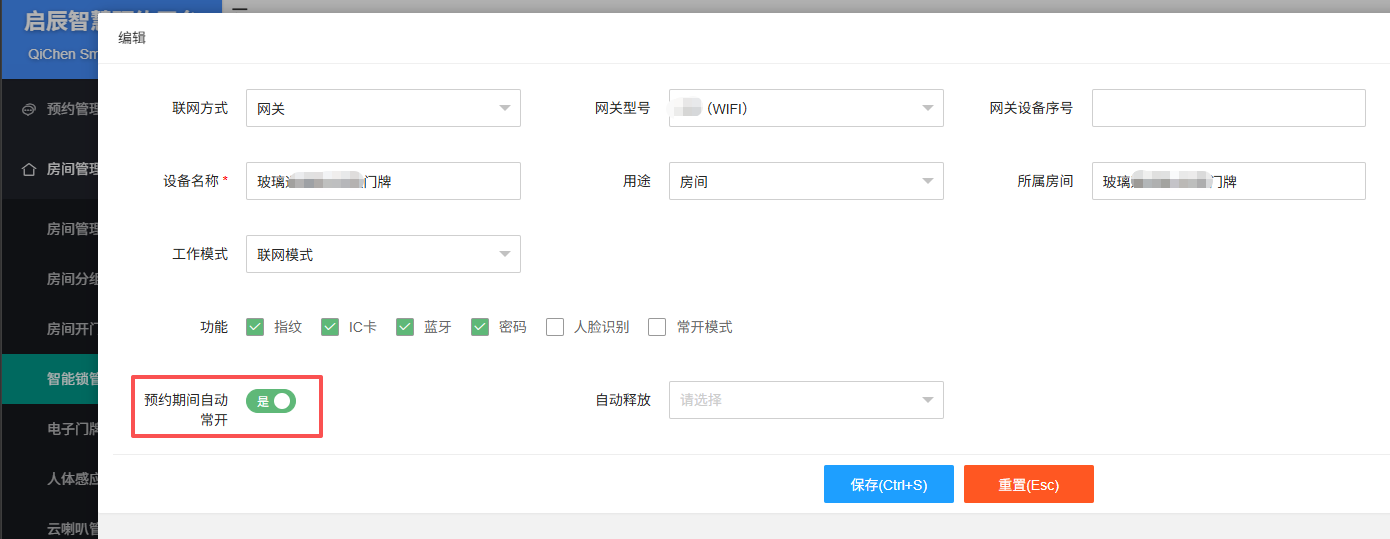Expand 房间管理 parent menu with house icon
This screenshot has width=1390, height=539.
49,169
